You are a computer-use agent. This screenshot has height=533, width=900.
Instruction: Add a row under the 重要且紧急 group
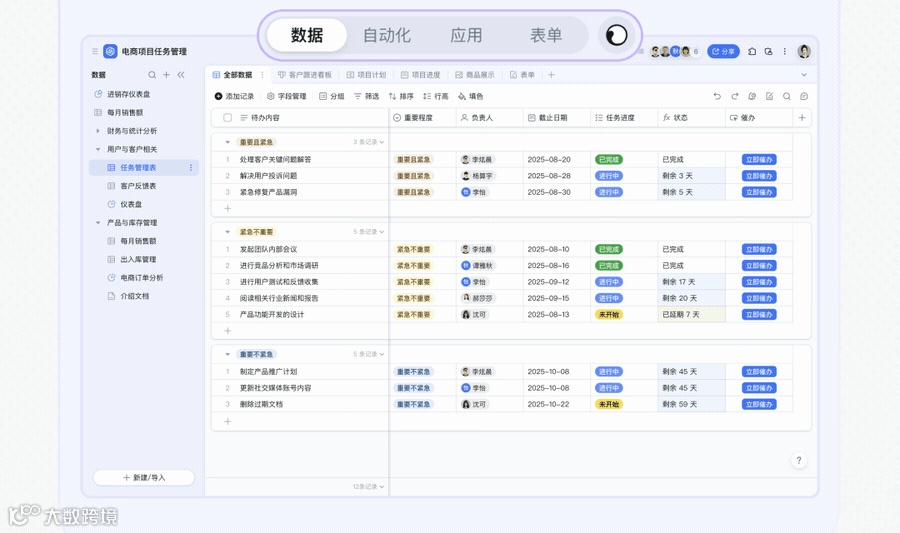coord(227,208)
